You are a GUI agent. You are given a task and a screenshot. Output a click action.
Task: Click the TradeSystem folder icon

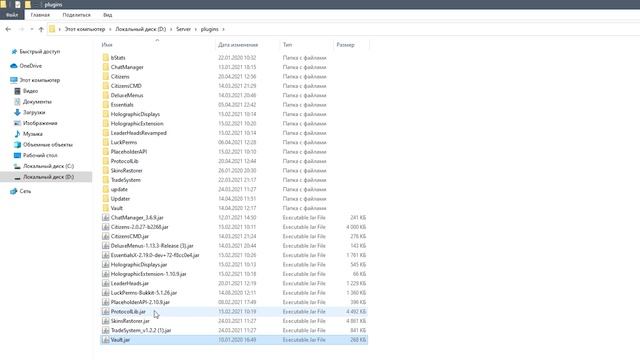(x=106, y=180)
